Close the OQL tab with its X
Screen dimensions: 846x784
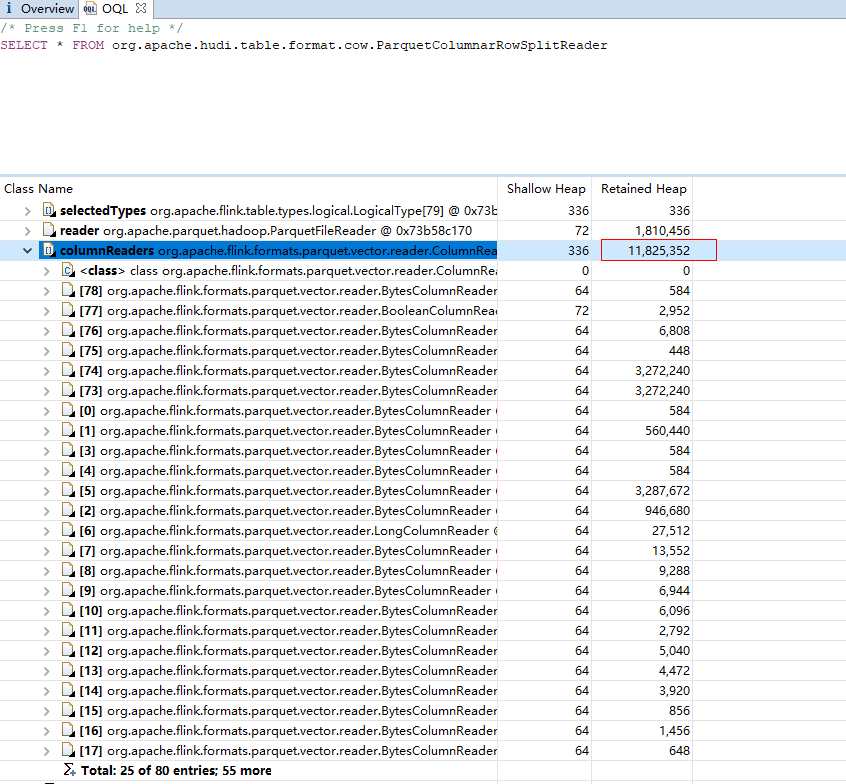(x=141, y=8)
